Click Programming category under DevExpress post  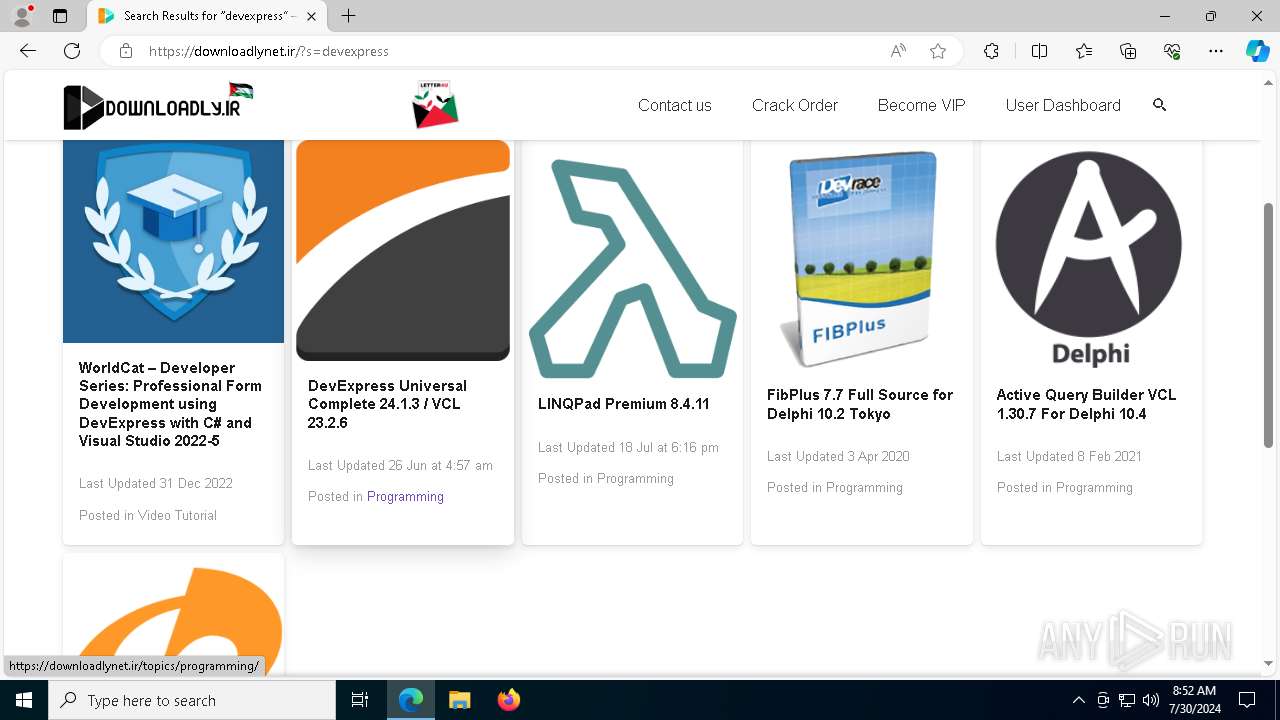point(405,496)
